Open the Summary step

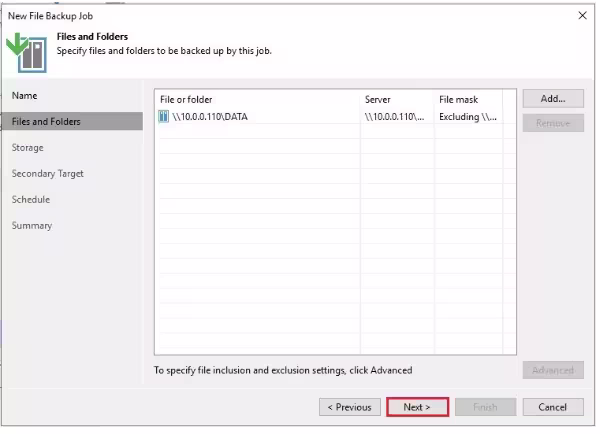[x=32, y=225]
